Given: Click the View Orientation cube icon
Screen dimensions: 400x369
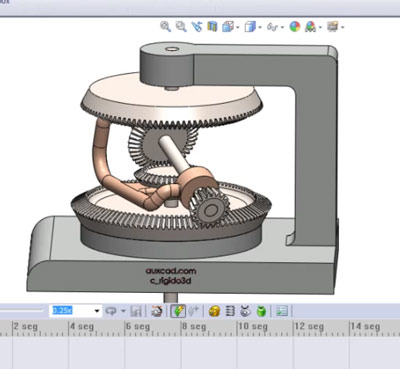Looking at the screenshot, I should (x=228, y=26).
